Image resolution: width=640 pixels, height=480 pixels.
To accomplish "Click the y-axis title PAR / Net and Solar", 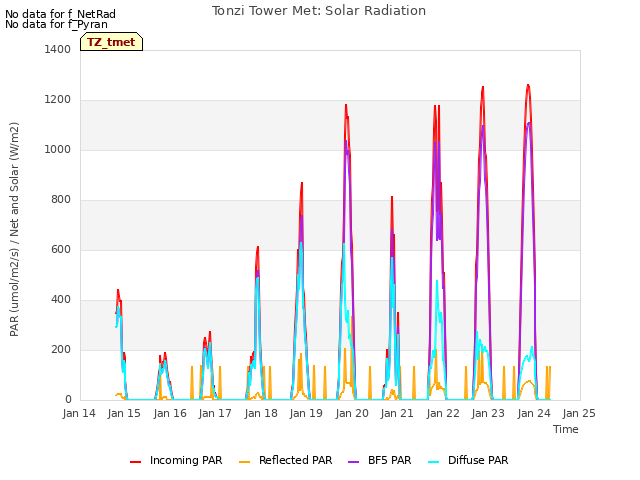I will (14, 229).
